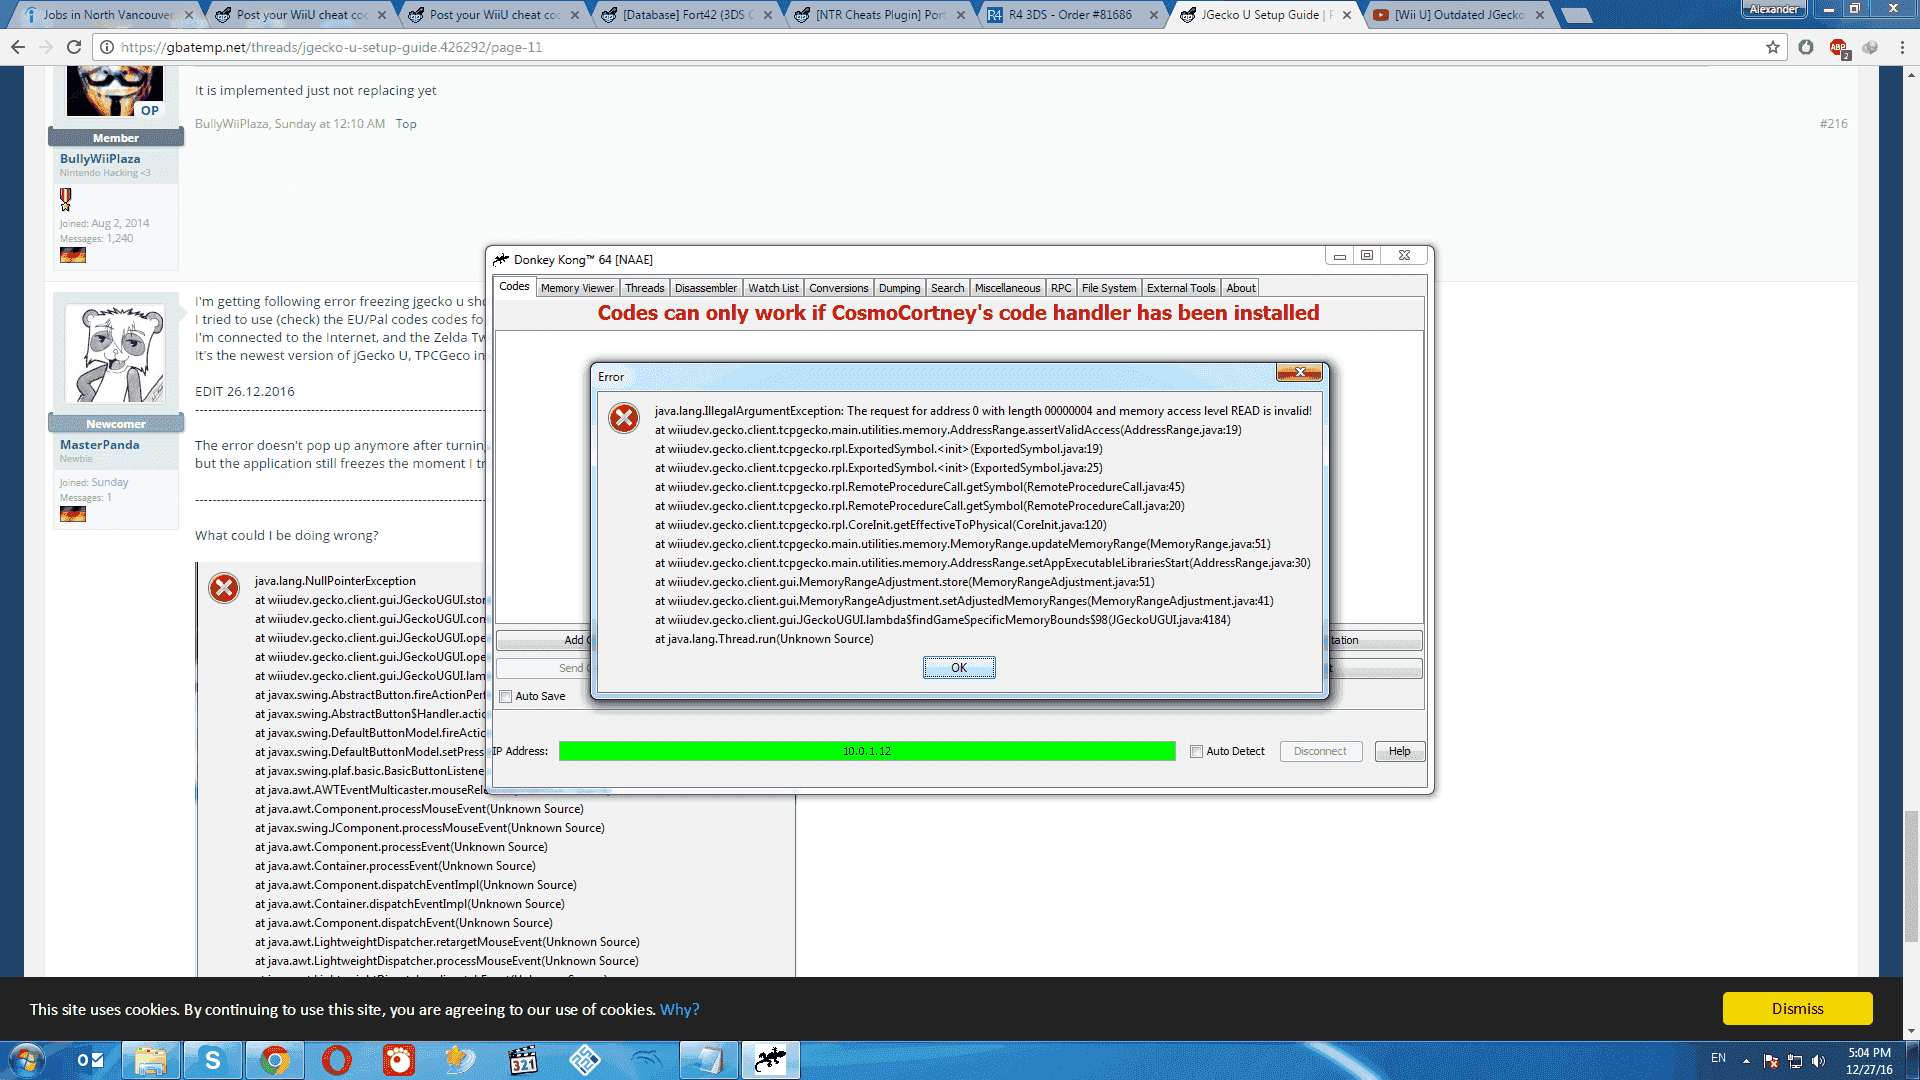Open the Chrome three-dot menu

1901,47
